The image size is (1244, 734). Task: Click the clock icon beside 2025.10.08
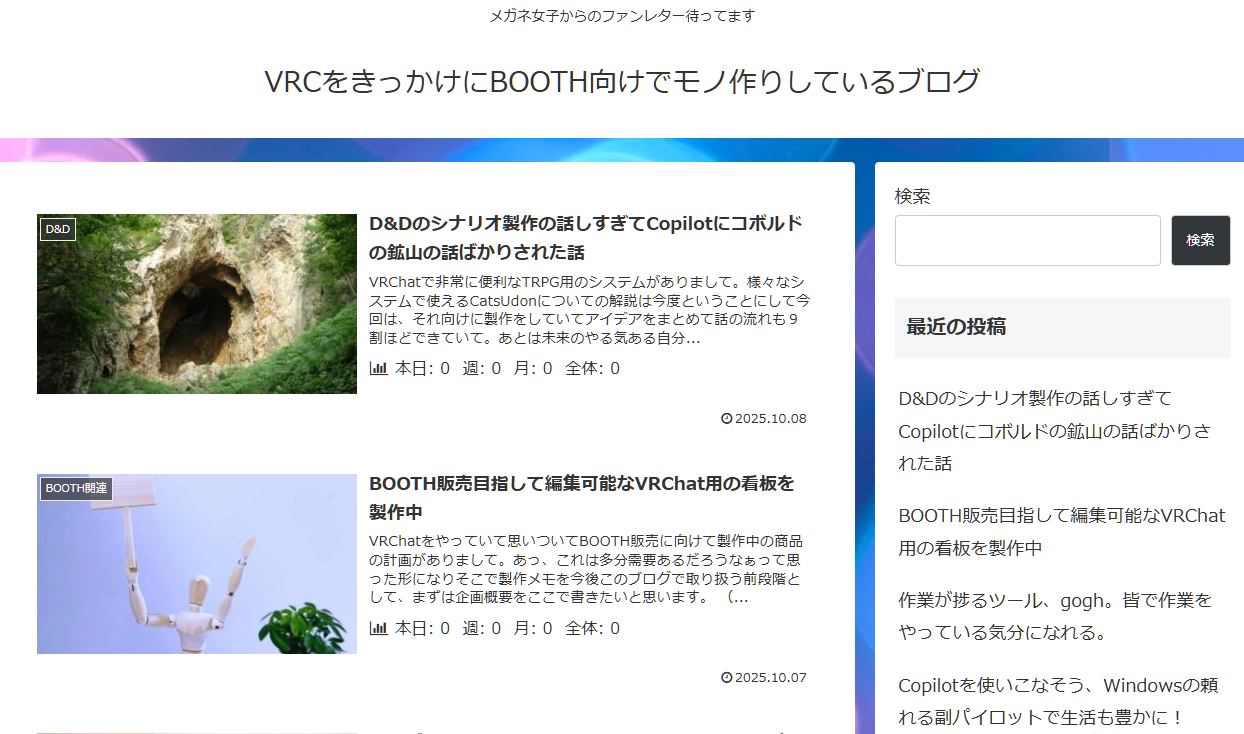(x=727, y=419)
